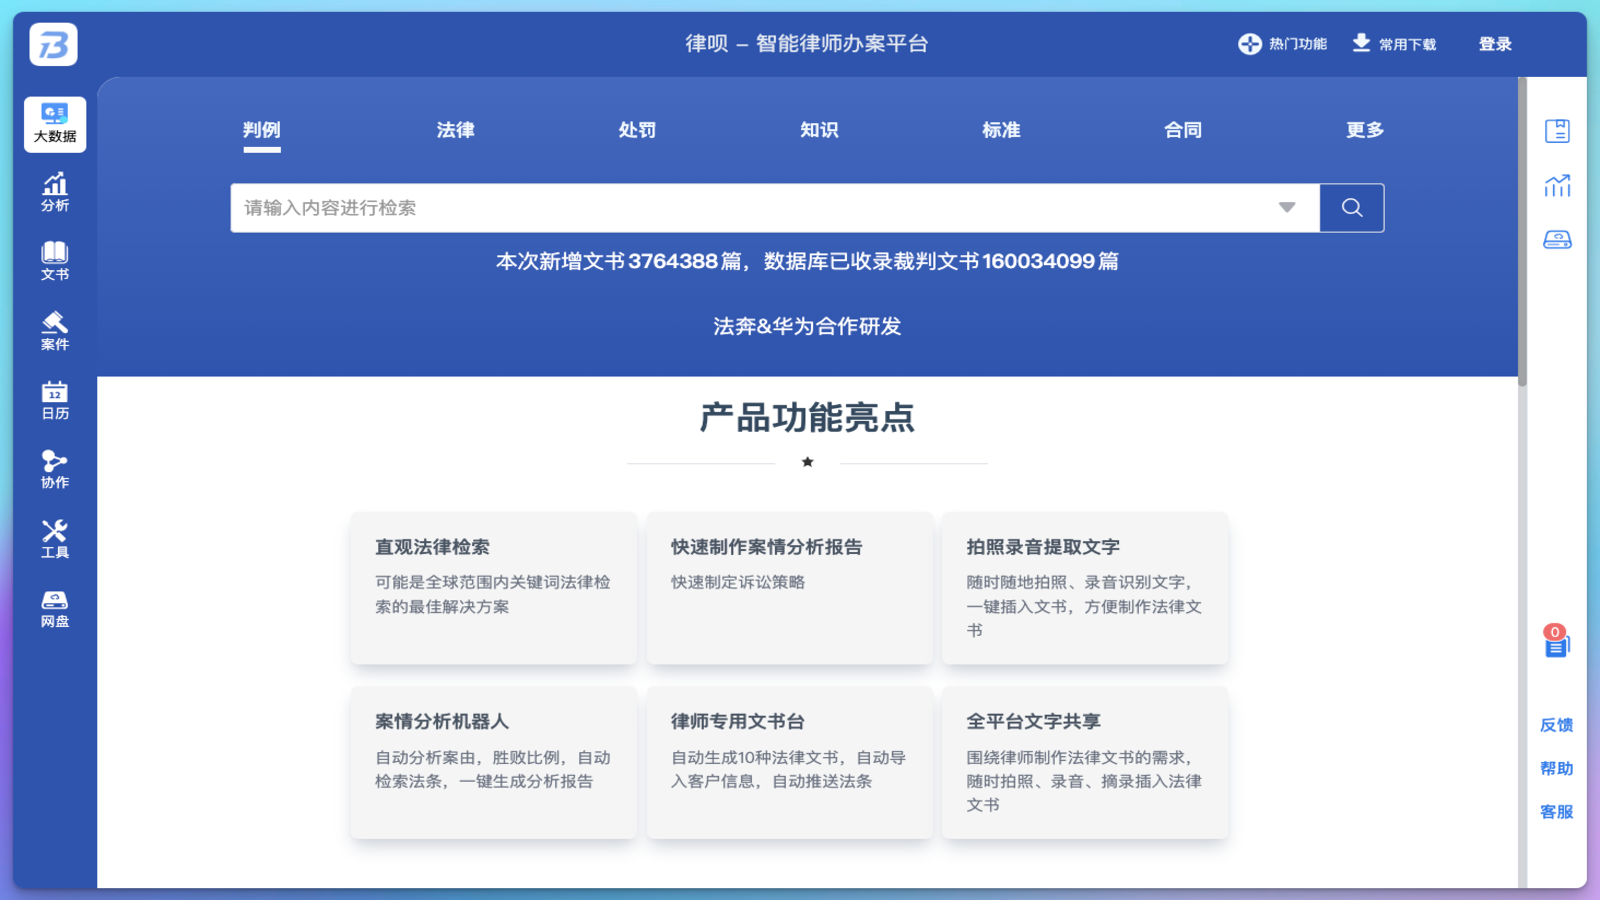Select the 协作 collaboration icon
This screenshot has height=900, width=1600.
55,469
